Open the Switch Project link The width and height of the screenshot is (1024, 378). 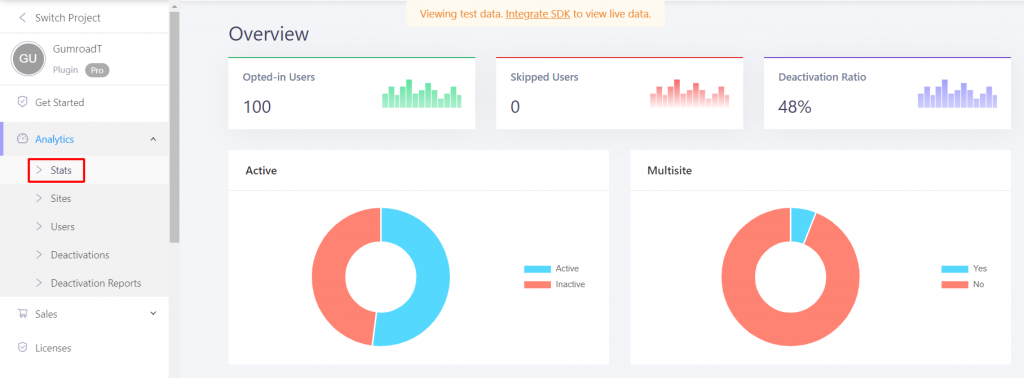click(x=68, y=18)
